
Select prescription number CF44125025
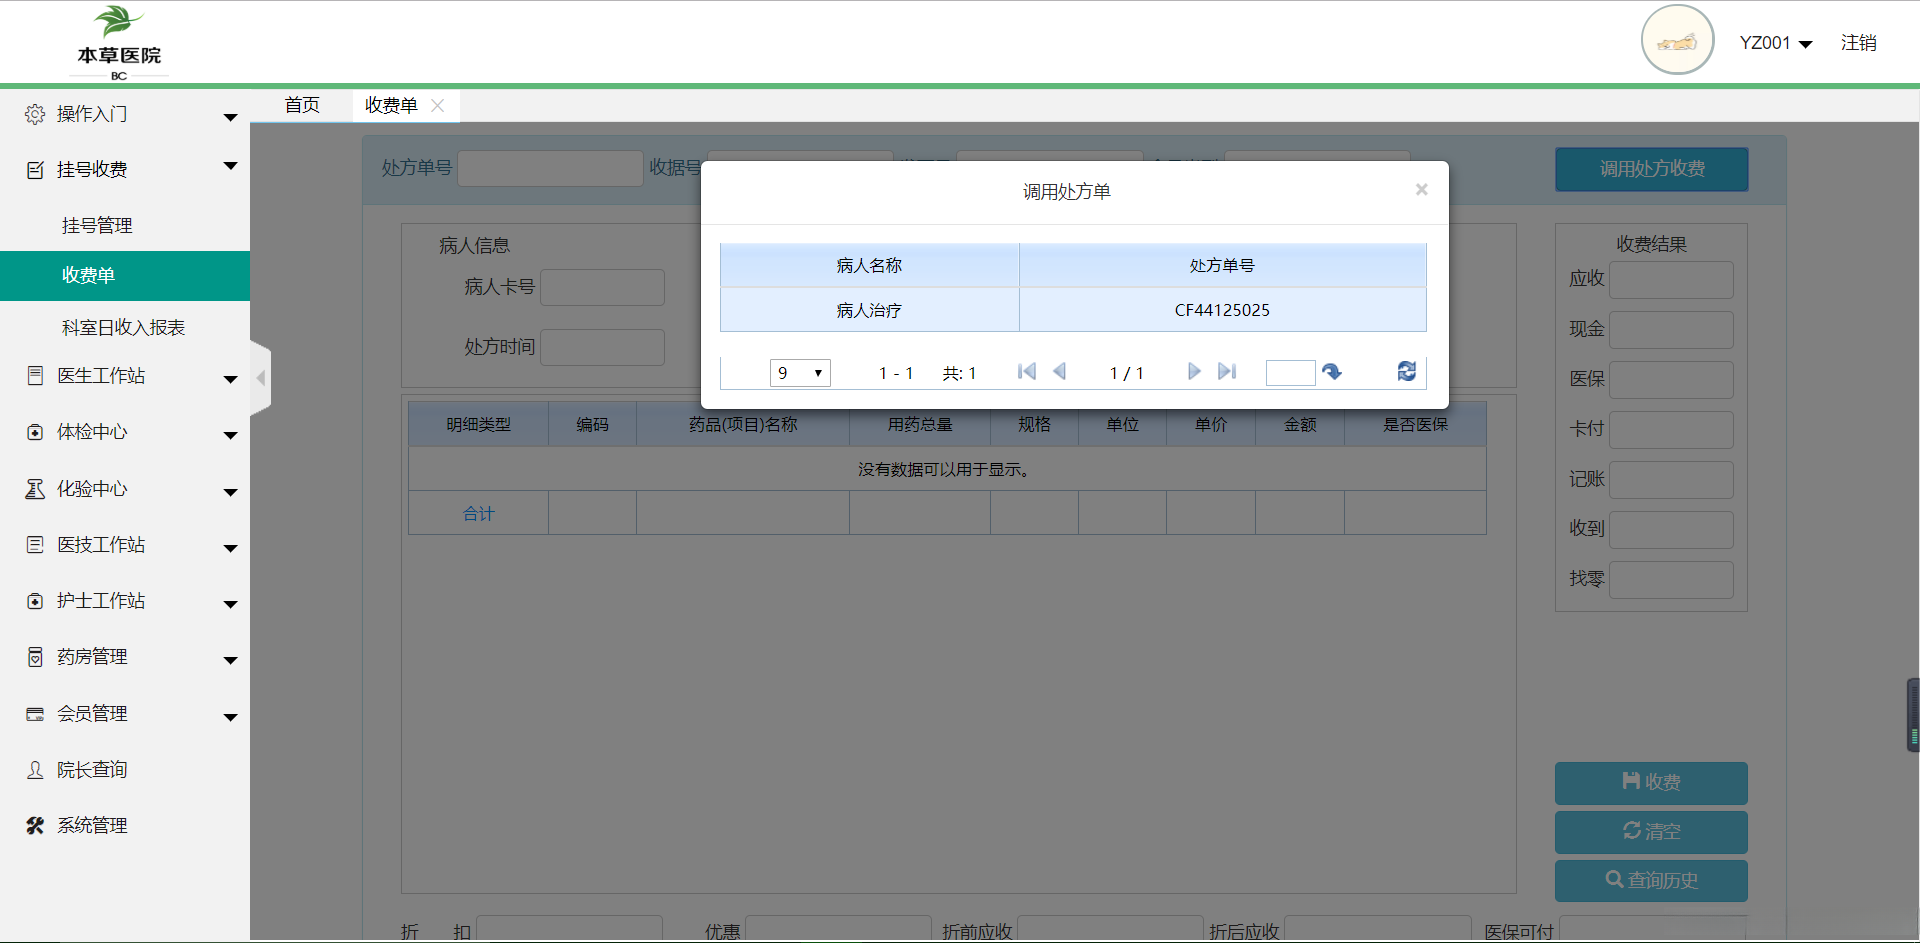1222,311
